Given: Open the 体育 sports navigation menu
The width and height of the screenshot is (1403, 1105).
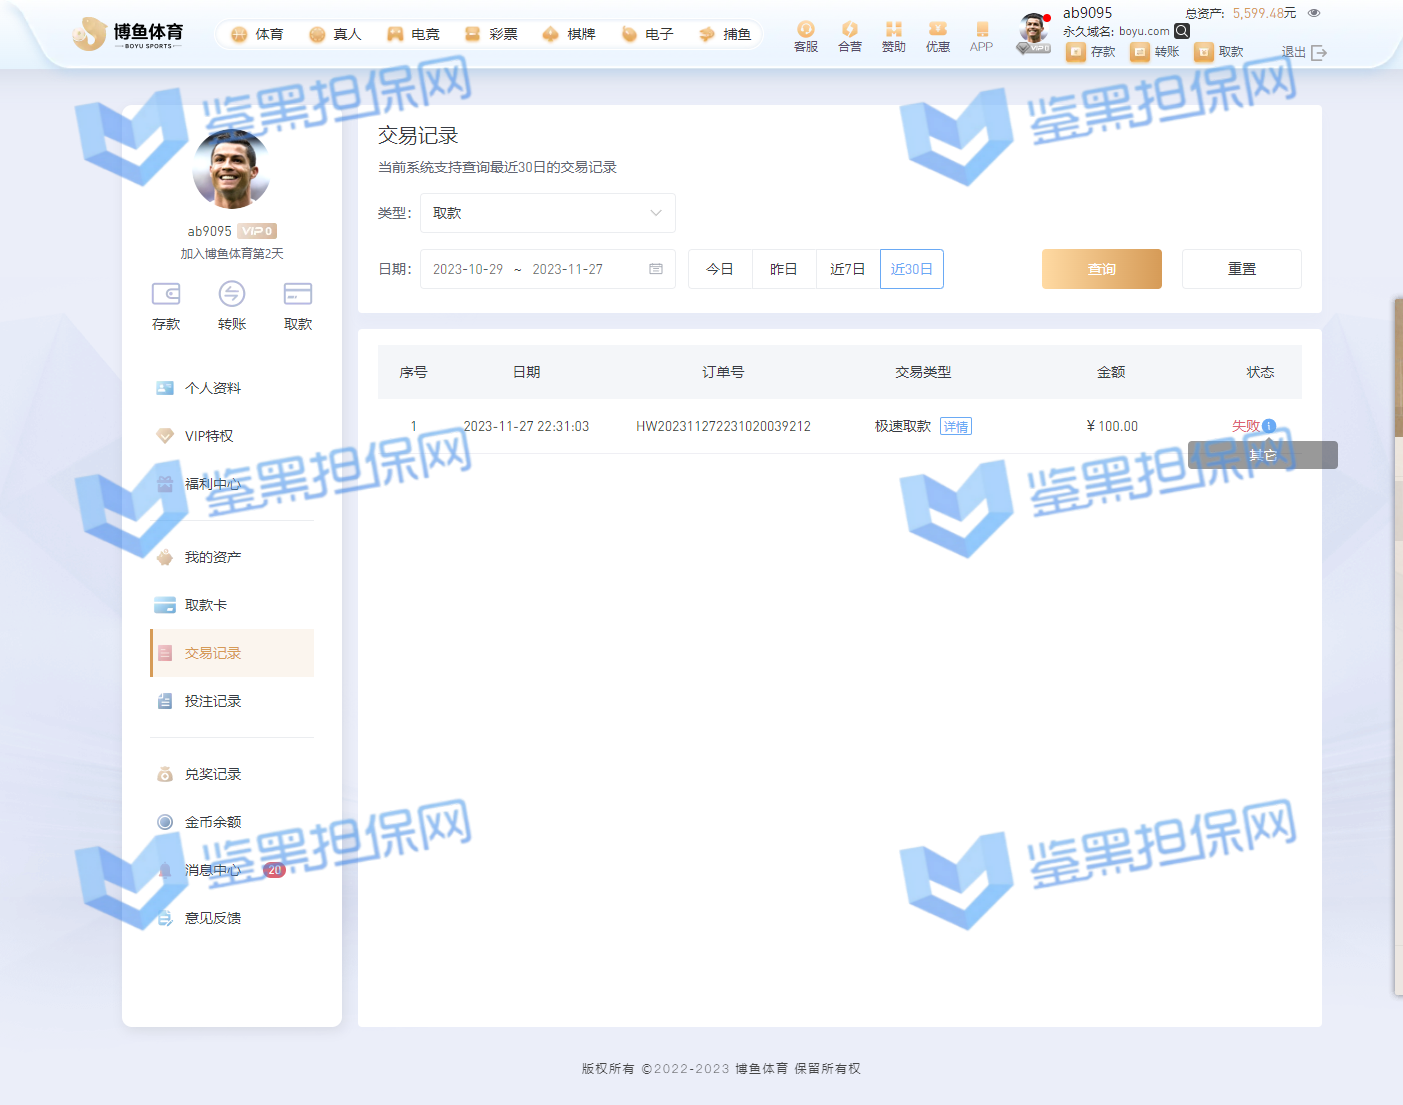Looking at the screenshot, I should (x=257, y=34).
